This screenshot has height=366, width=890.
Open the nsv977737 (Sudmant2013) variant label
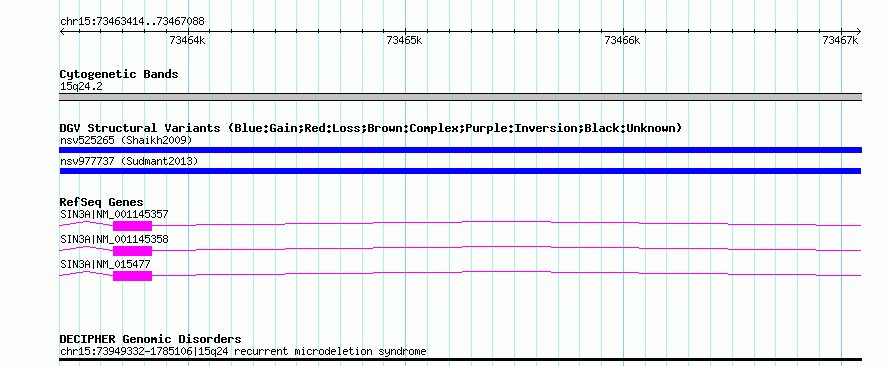click(x=129, y=162)
